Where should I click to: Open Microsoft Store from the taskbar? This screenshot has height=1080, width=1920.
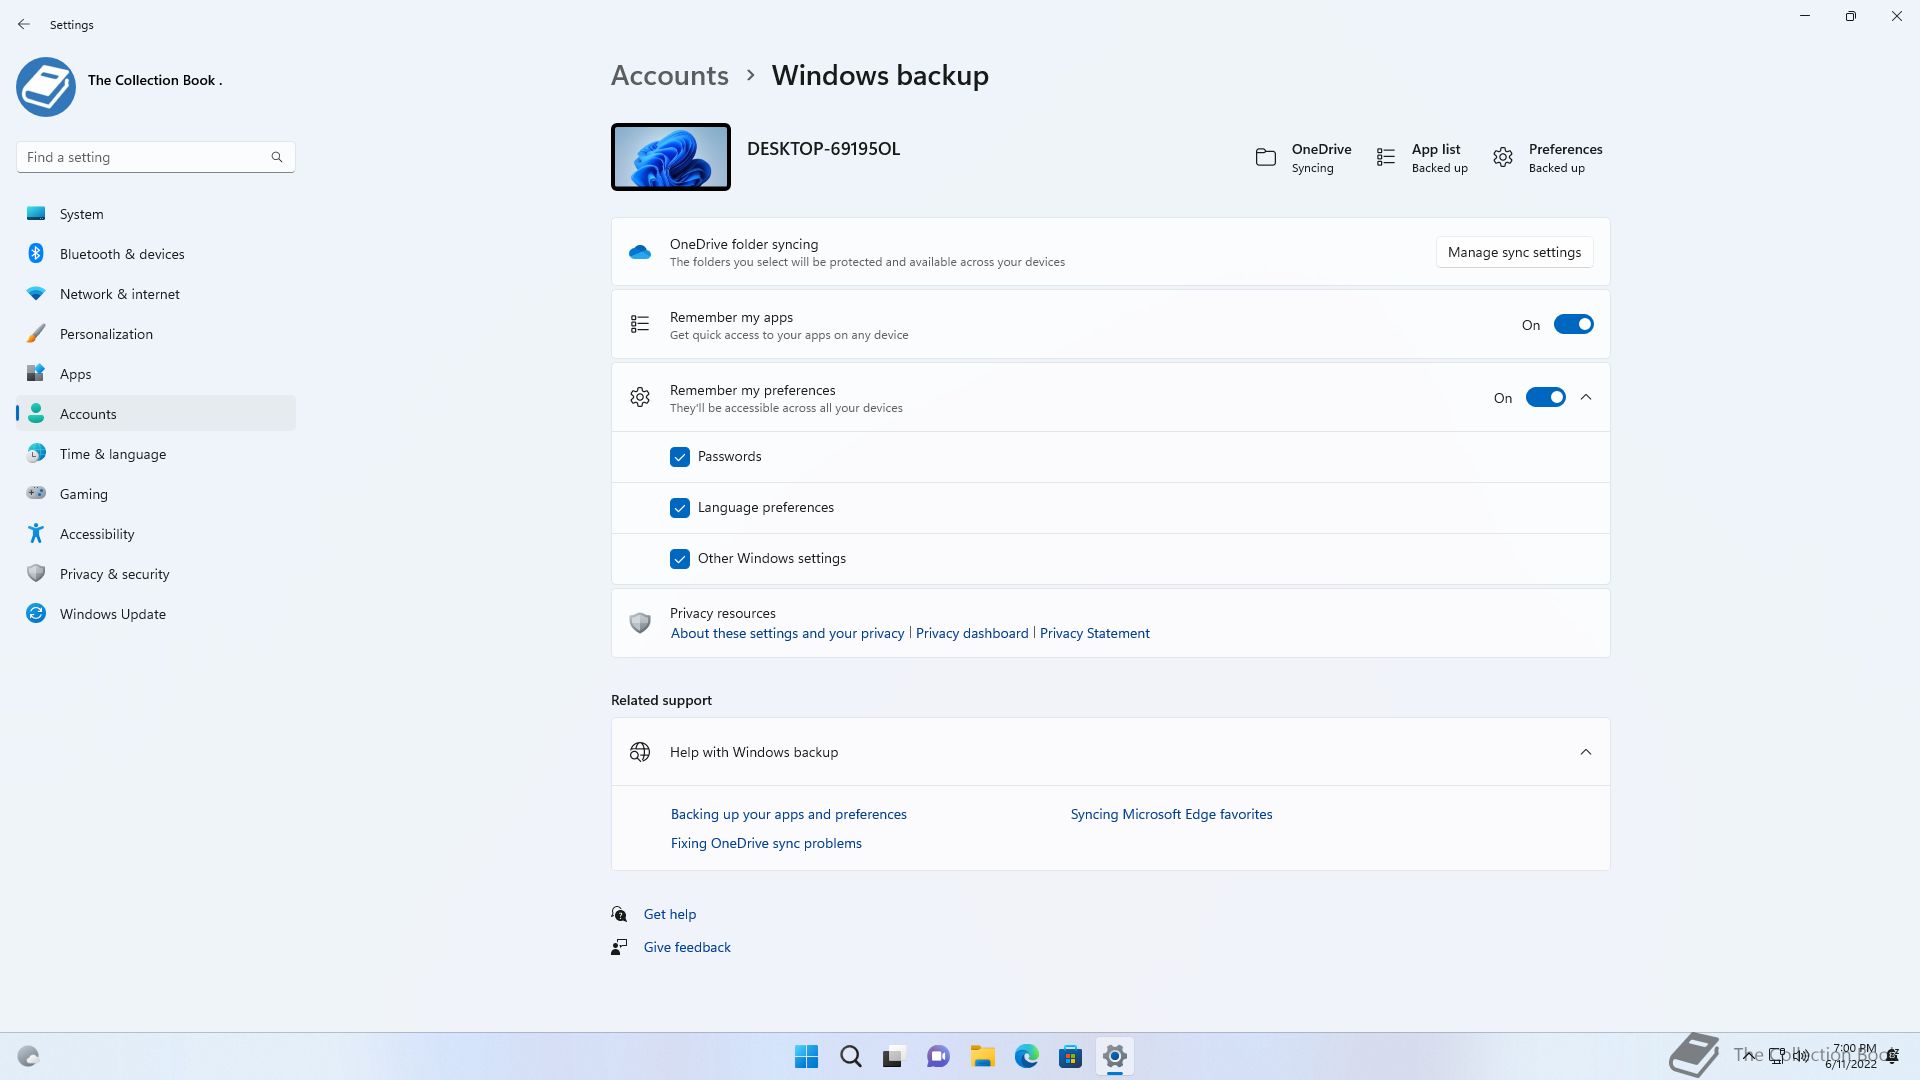click(1070, 1056)
